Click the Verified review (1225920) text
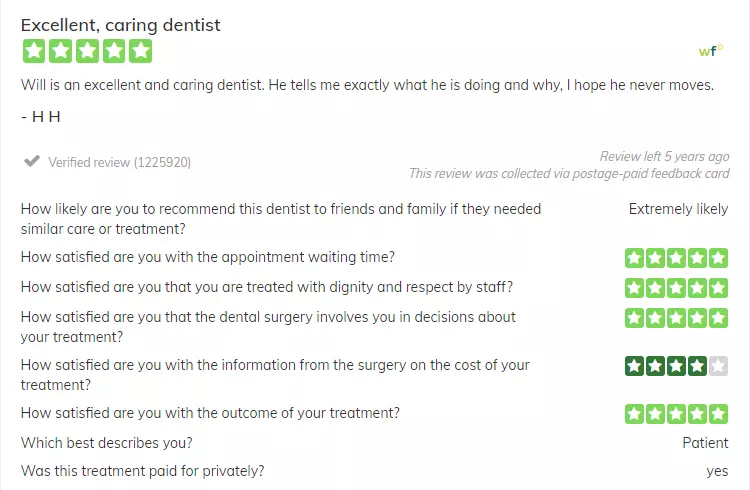 [x=120, y=163]
